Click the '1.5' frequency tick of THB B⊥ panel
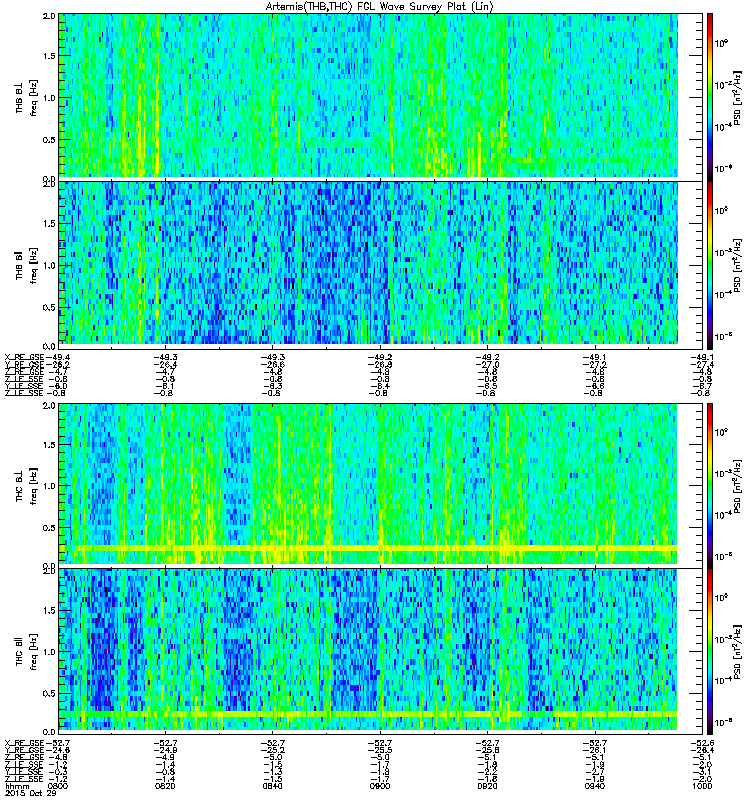 click(49, 56)
